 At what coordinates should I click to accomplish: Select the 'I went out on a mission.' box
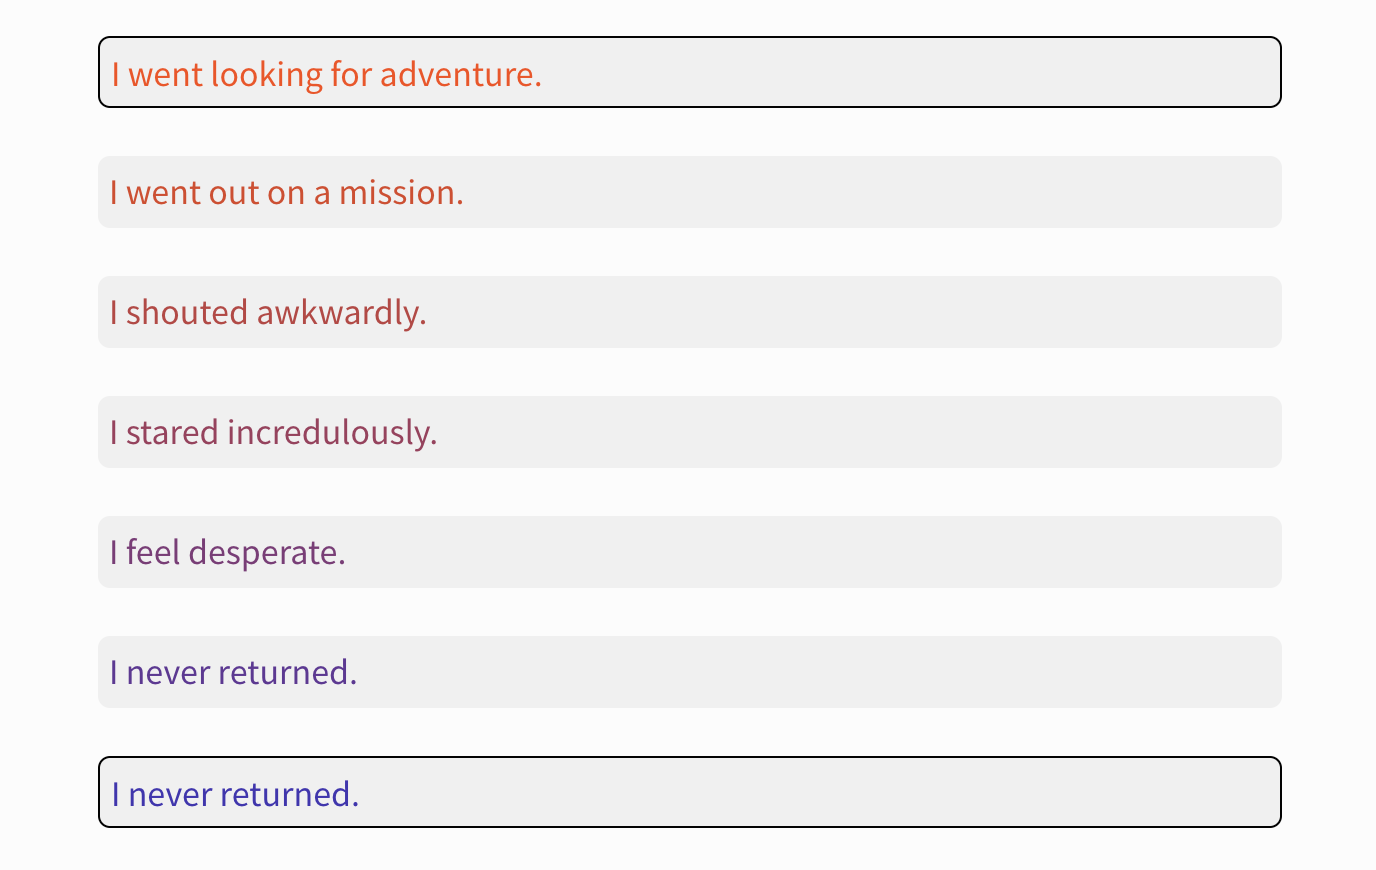coord(689,192)
